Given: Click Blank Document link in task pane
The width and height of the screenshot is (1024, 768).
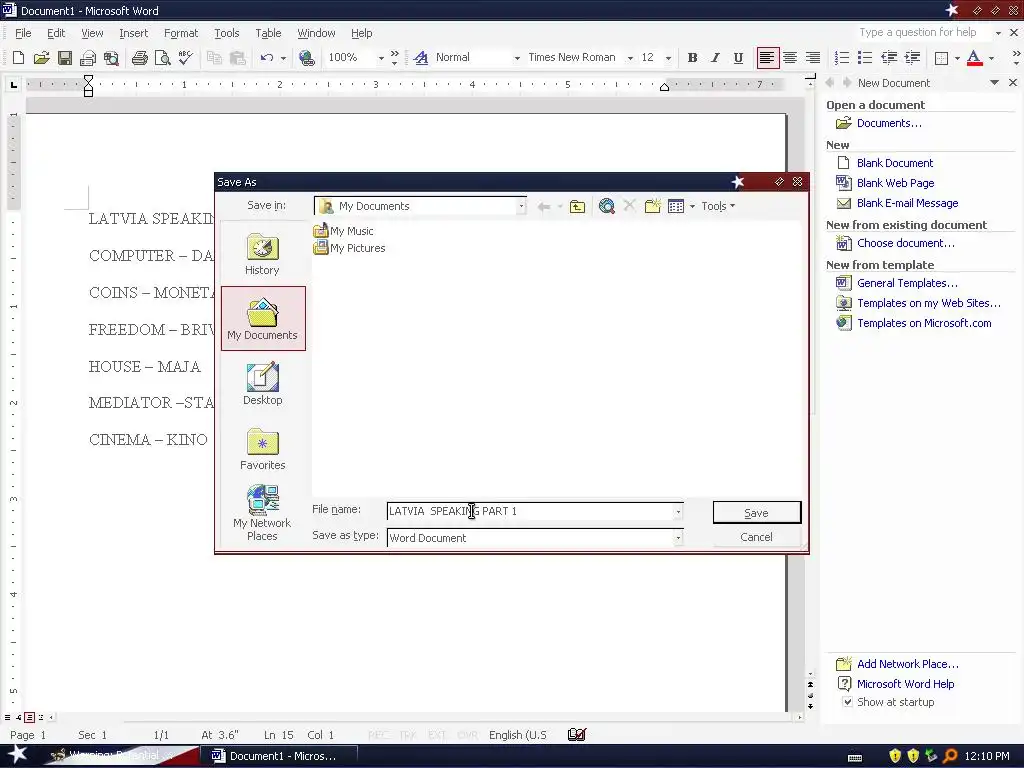Looking at the screenshot, I should 895,163.
